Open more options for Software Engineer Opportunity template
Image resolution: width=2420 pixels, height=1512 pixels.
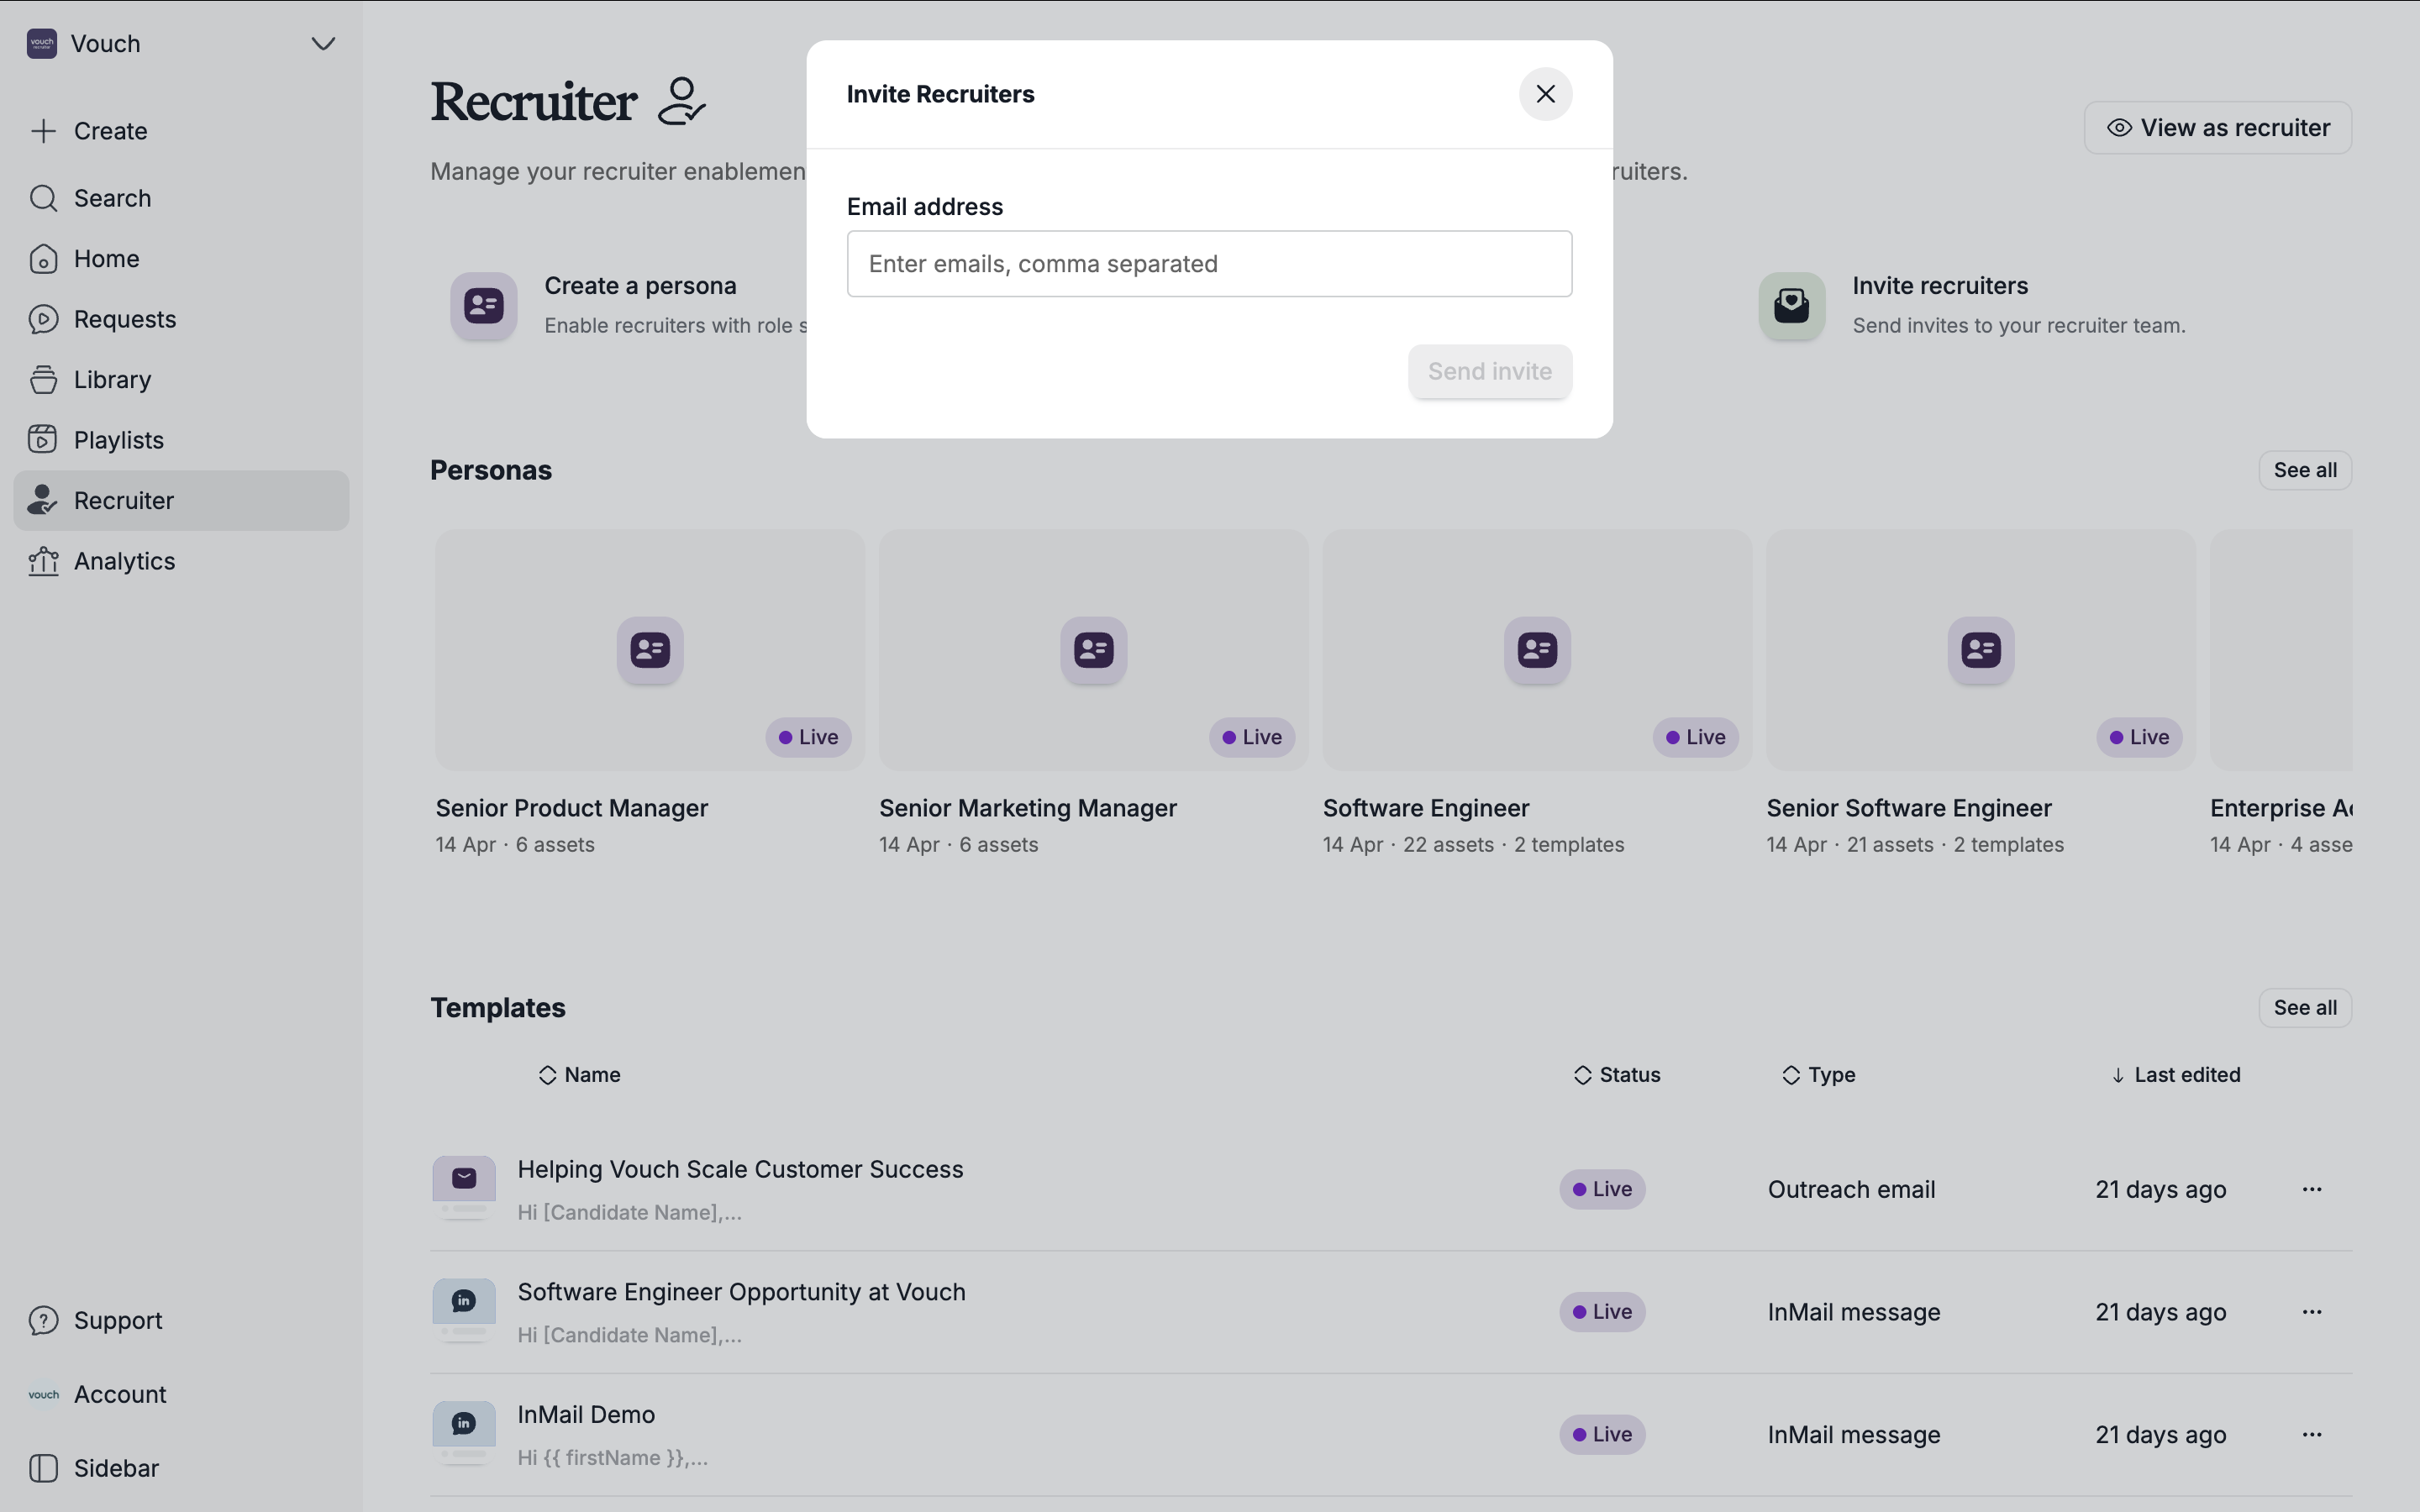(x=2311, y=1312)
